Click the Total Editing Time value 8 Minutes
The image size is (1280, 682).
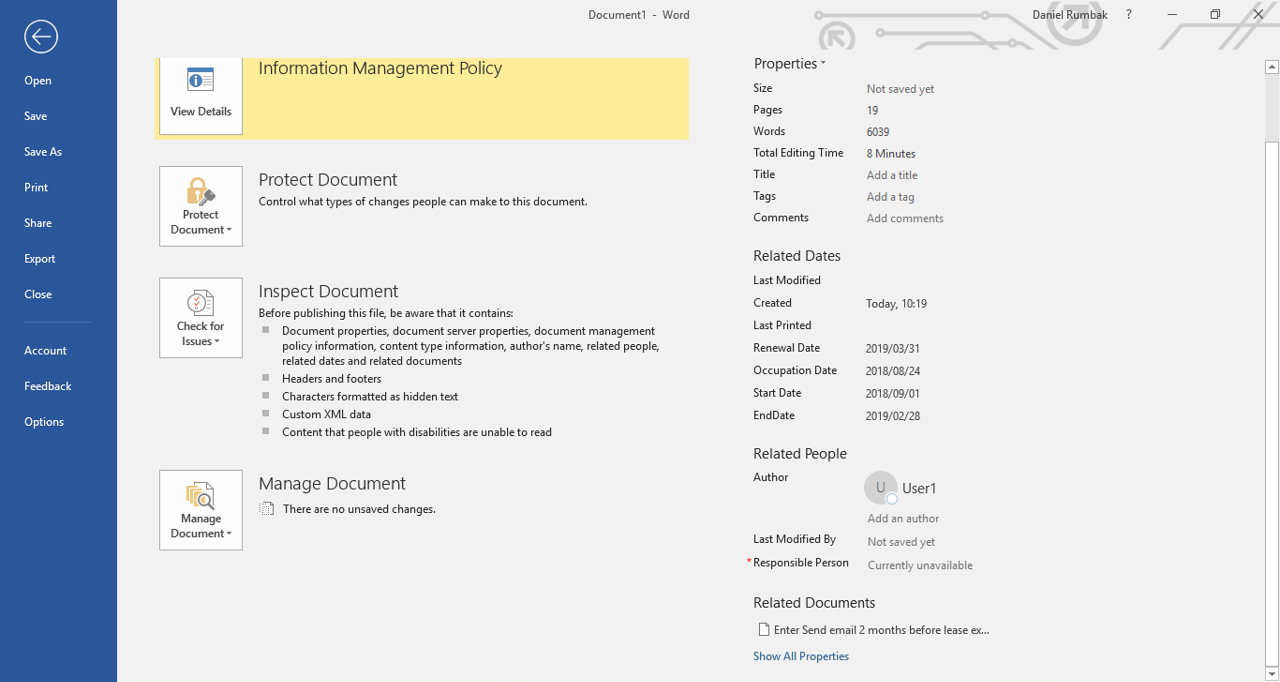tap(891, 154)
